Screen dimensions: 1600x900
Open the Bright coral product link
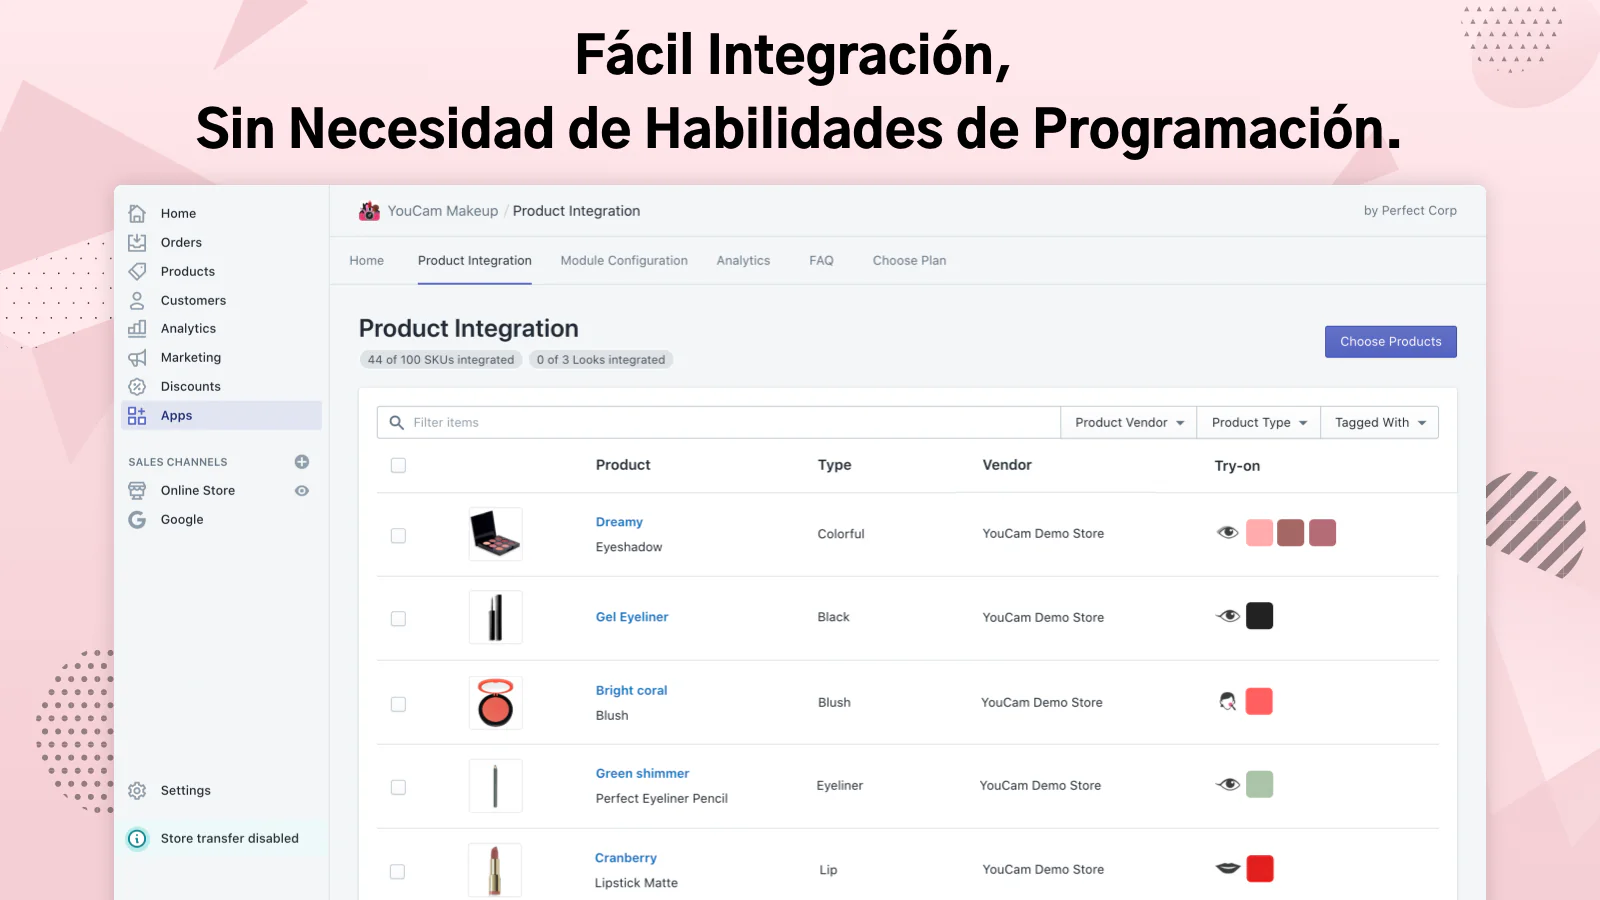(x=631, y=690)
